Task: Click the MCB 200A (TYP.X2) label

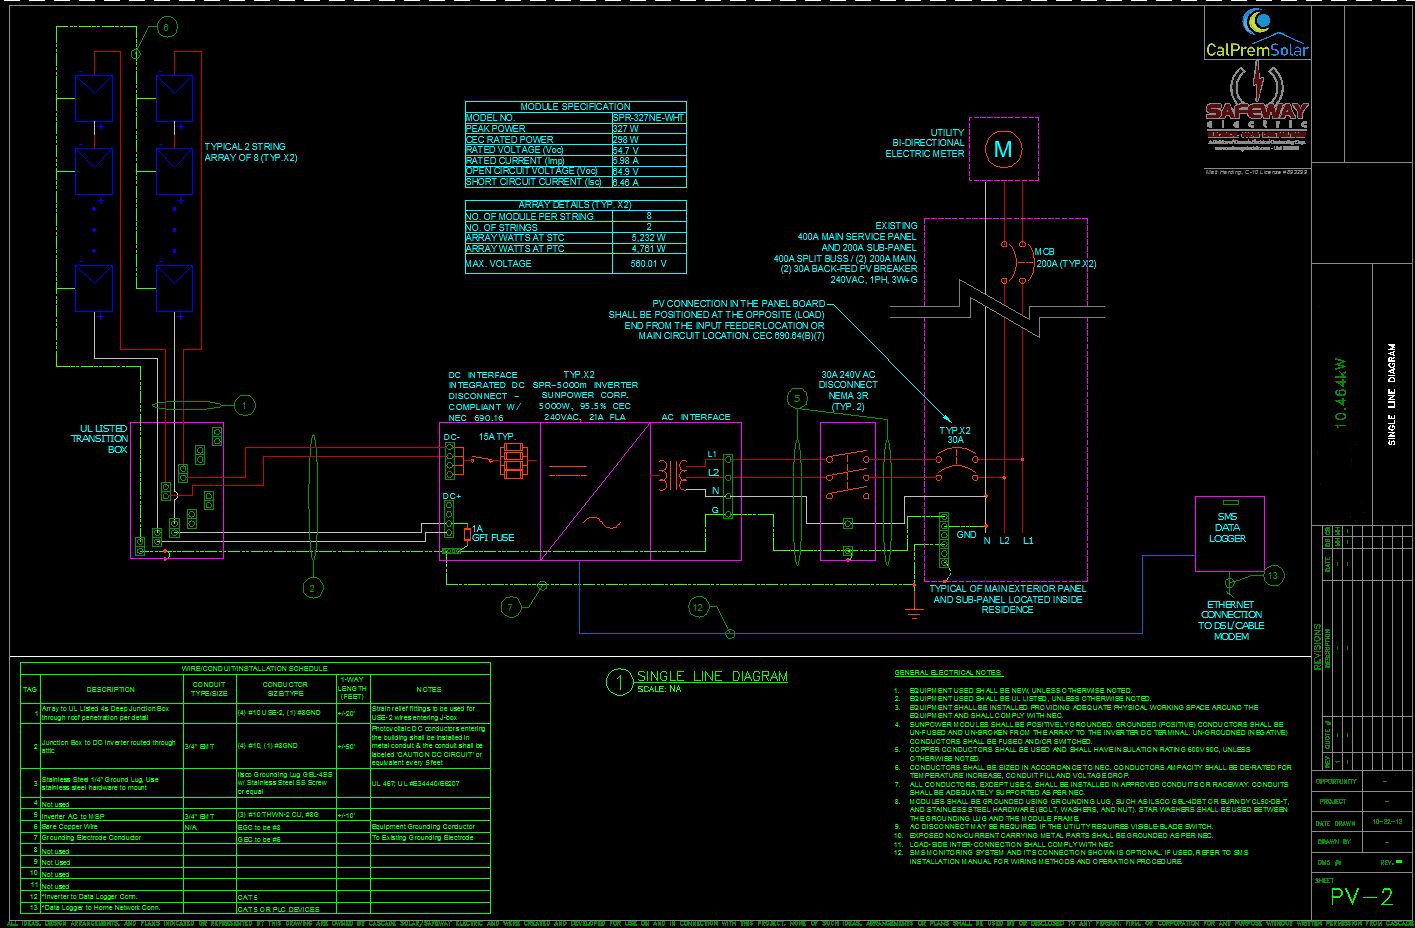Action: point(1065,258)
